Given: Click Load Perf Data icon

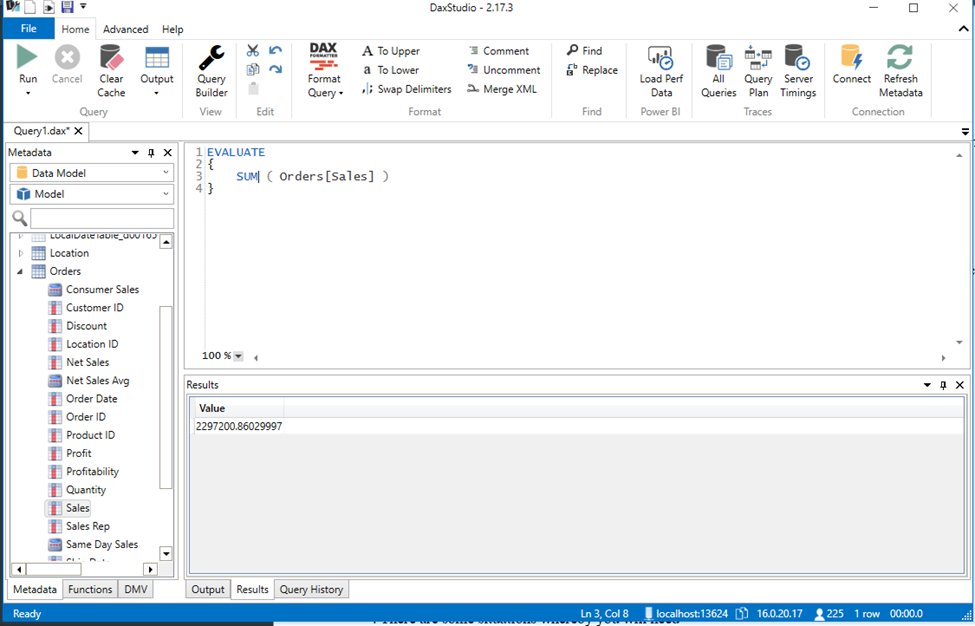Looking at the screenshot, I should [x=660, y=58].
